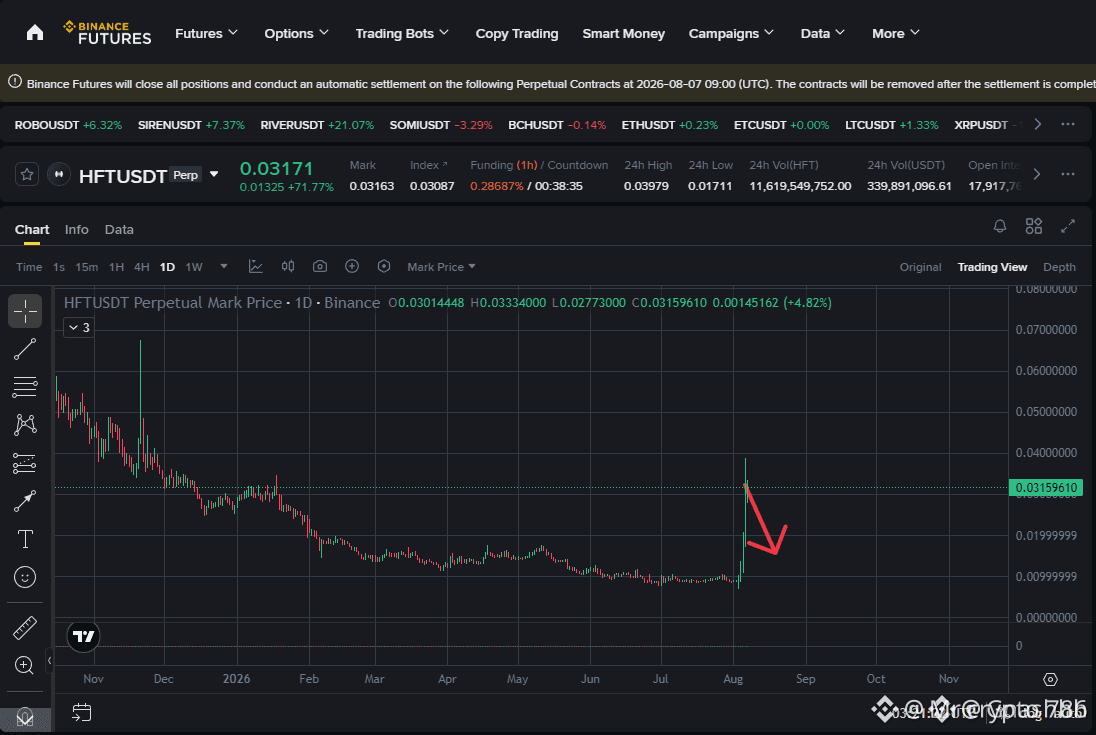Expand the Campaigns menu
This screenshot has width=1096, height=735.
coord(731,34)
